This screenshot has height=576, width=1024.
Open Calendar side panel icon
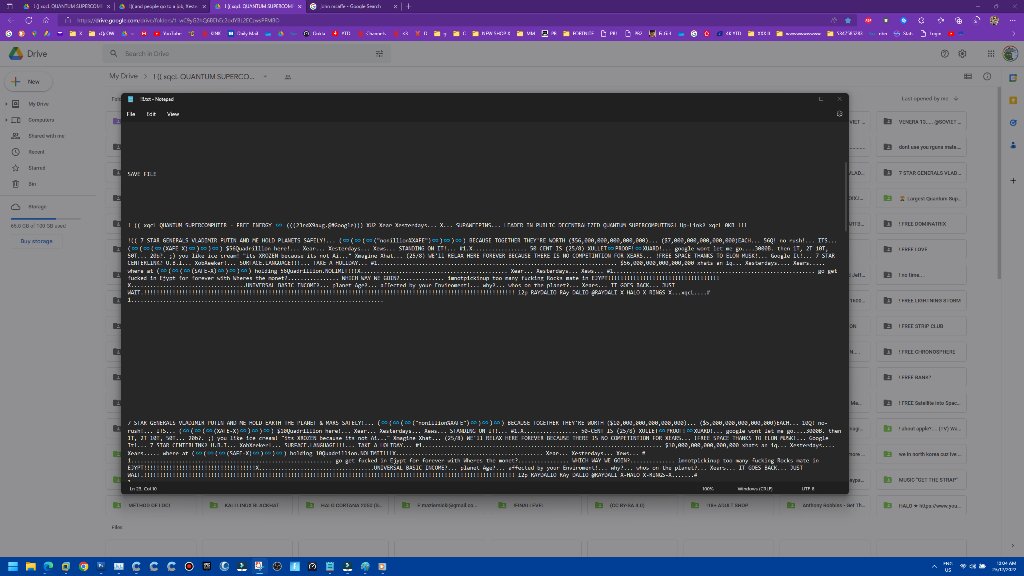(1013, 78)
